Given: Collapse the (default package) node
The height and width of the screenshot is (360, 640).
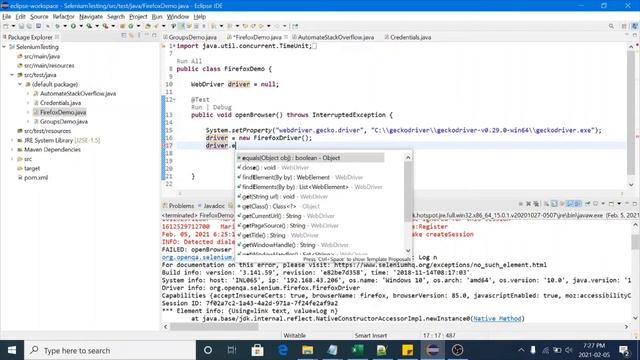Looking at the screenshot, I should pos(20,84).
